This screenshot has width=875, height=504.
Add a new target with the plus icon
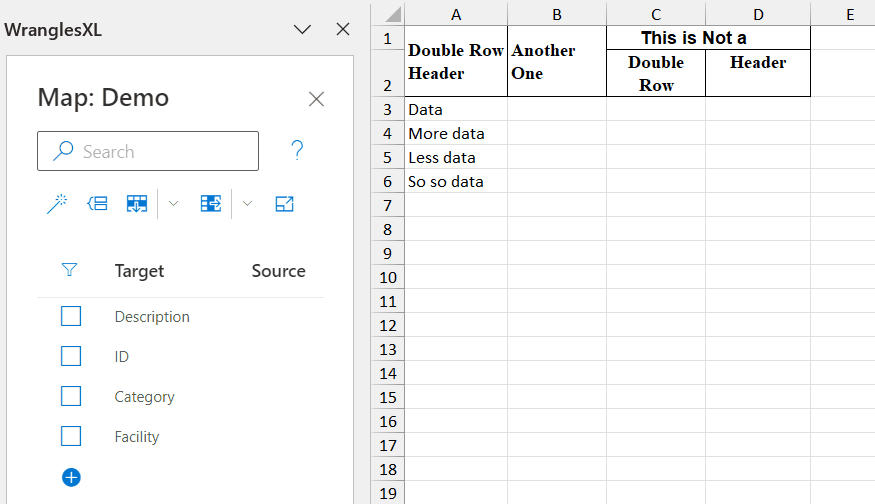coord(71,477)
